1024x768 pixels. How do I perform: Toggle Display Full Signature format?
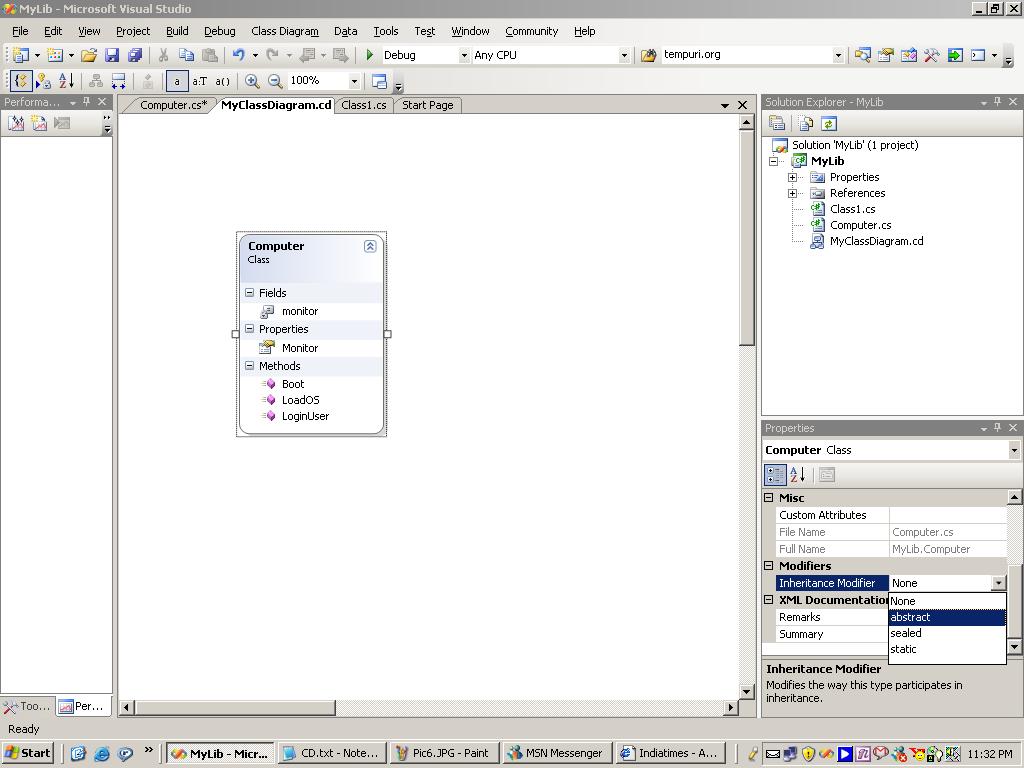coord(223,81)
